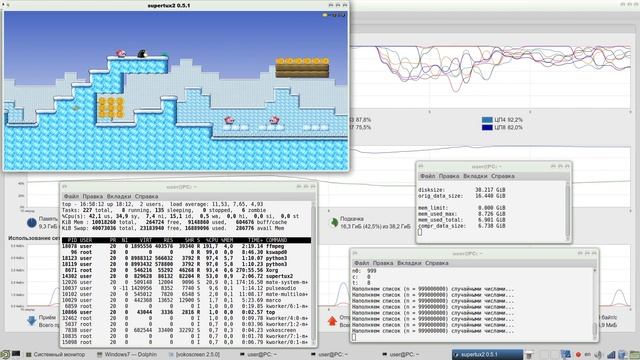640x360 pixels.
Task: Open Справка menu in the disksize terminal window
Action: (x=502, y=176)
